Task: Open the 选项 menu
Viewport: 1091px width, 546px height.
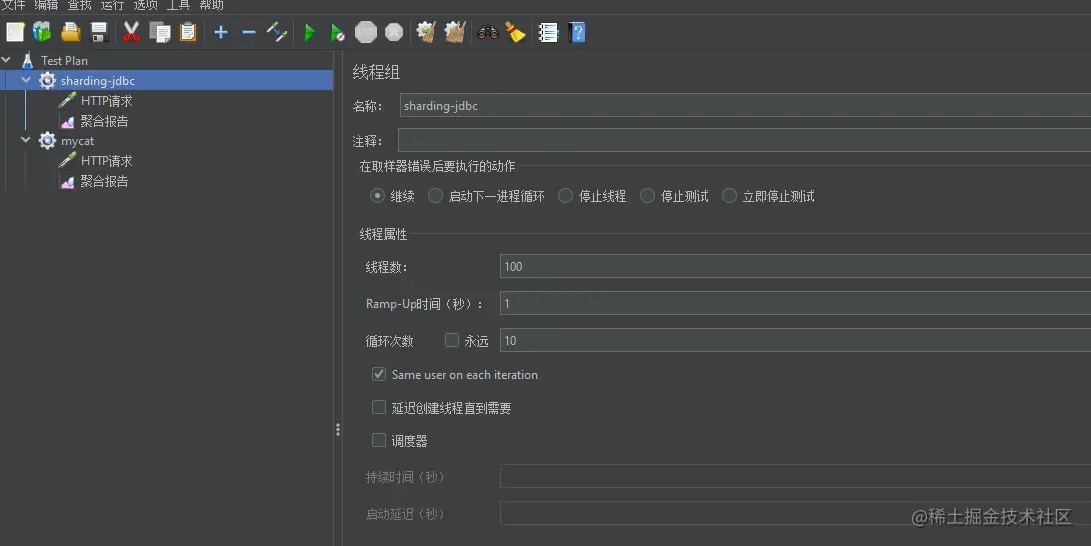Action: click(145, 6)
